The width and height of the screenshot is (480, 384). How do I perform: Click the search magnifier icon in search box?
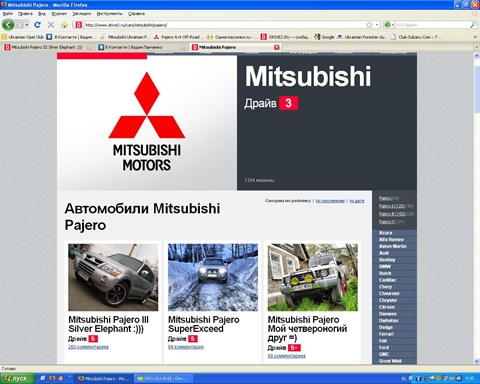click(x=473, y=25)
